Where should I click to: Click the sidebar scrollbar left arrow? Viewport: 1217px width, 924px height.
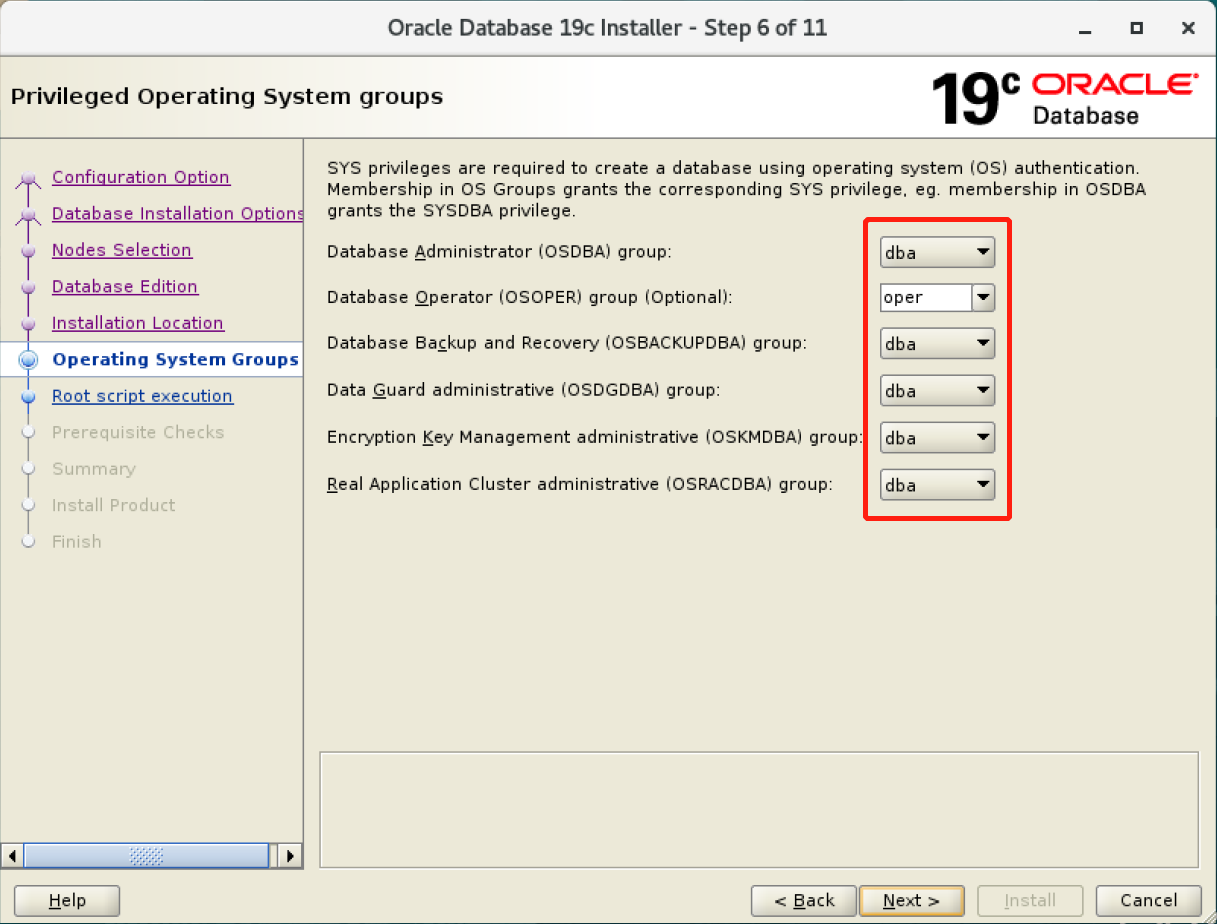pyautogui.click(x=12, y=856)
